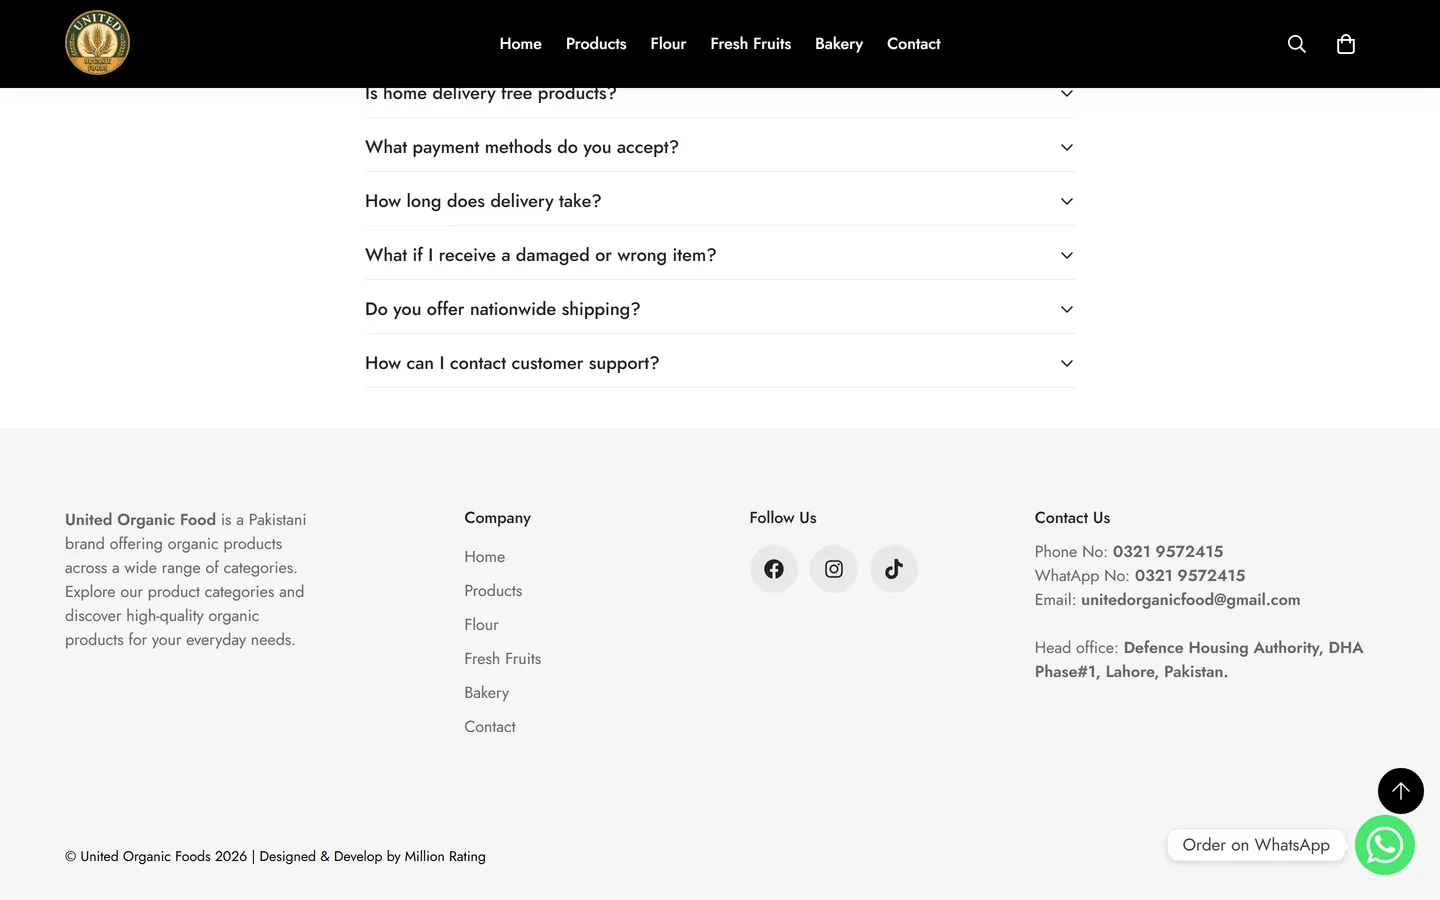Open Flour in the top navigation

pos(668,44)
